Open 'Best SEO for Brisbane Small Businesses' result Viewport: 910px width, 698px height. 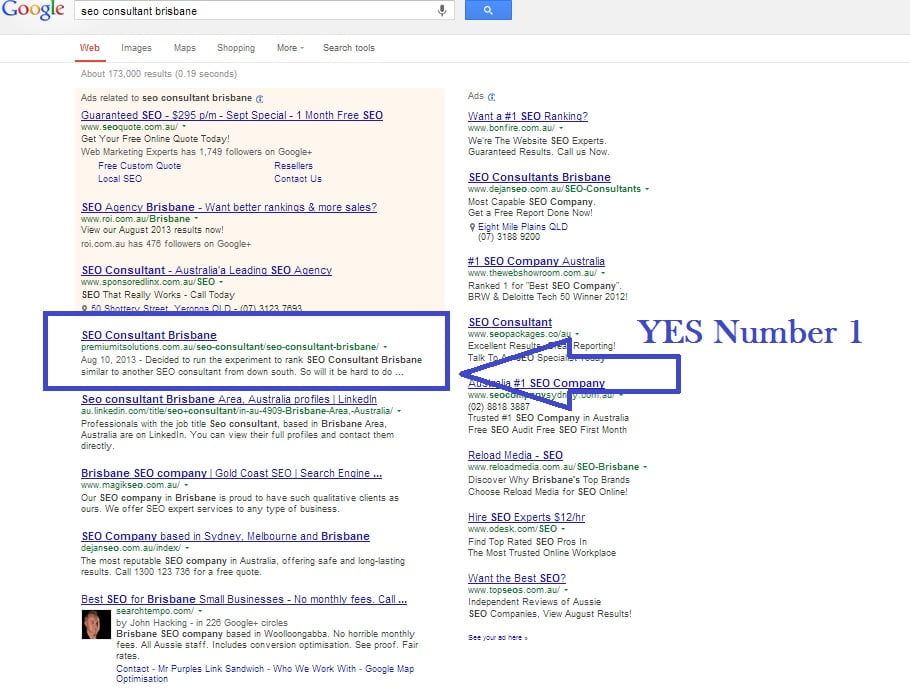(x=244, y=599)
